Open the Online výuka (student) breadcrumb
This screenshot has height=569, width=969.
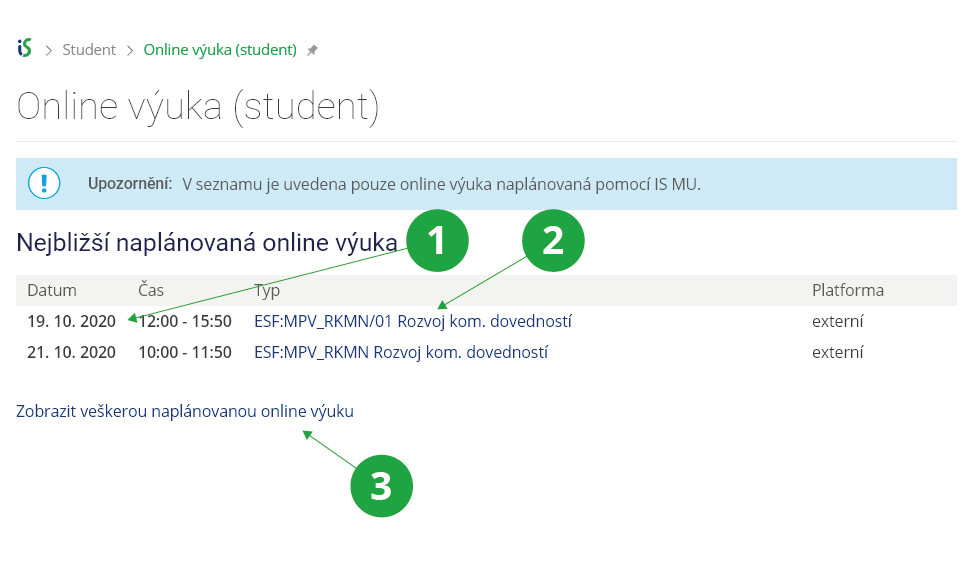point(220,49)
